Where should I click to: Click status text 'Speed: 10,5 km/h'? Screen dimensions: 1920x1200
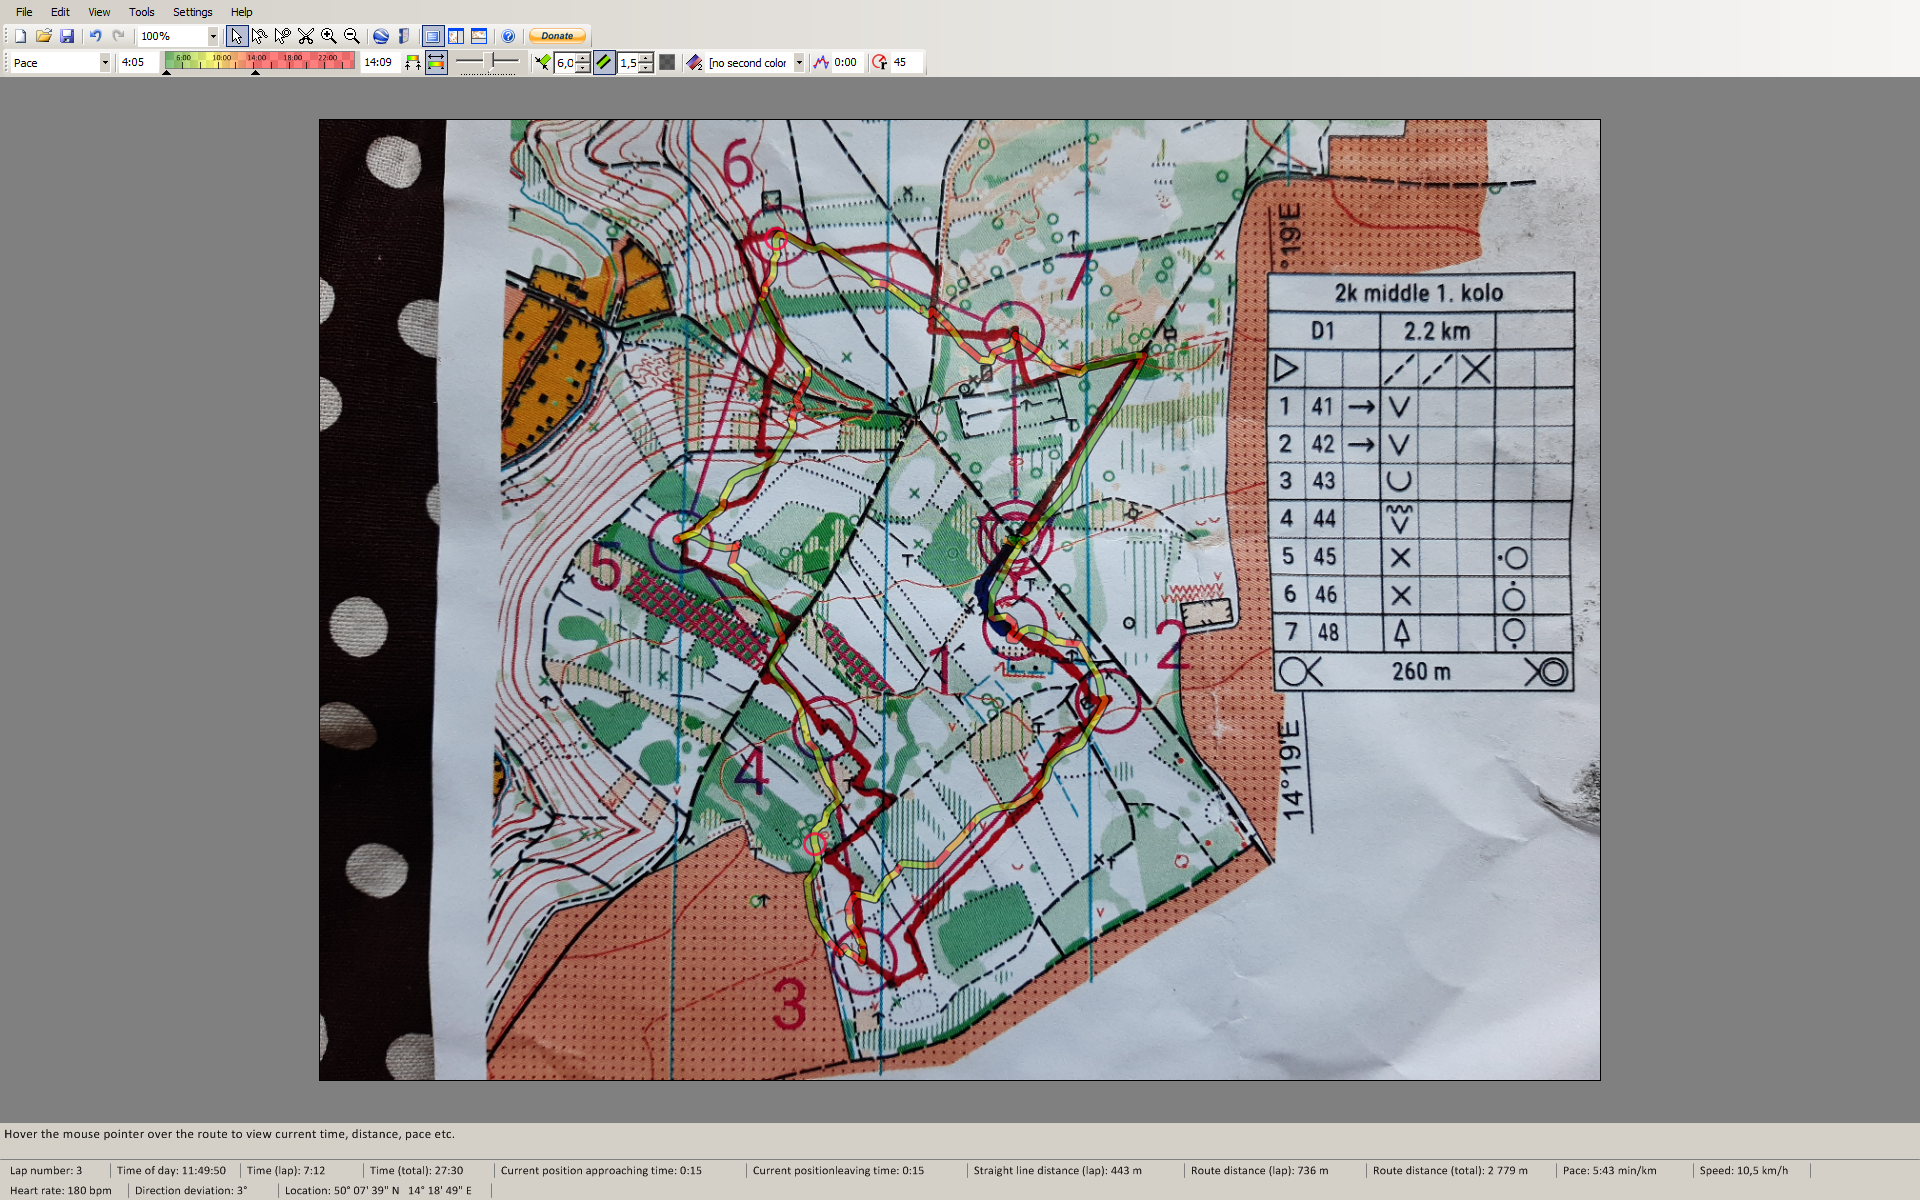click(x=1744, y=1170)
